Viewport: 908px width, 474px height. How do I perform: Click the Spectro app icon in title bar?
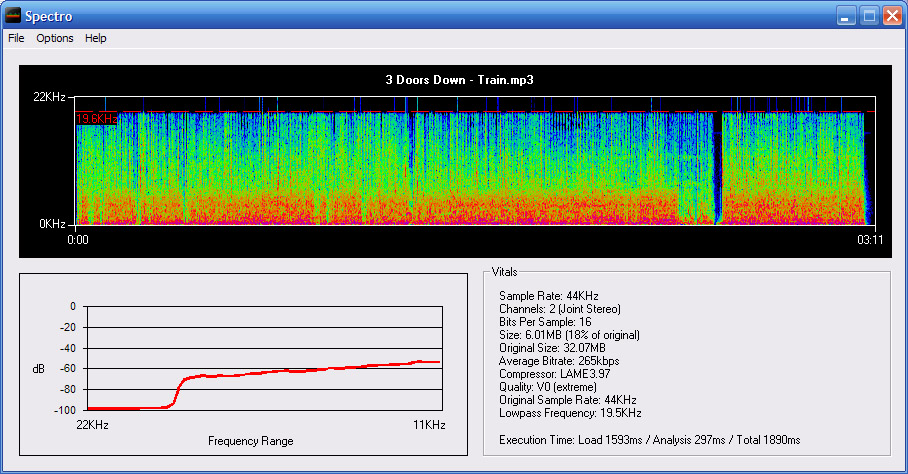tap(13, 15)
